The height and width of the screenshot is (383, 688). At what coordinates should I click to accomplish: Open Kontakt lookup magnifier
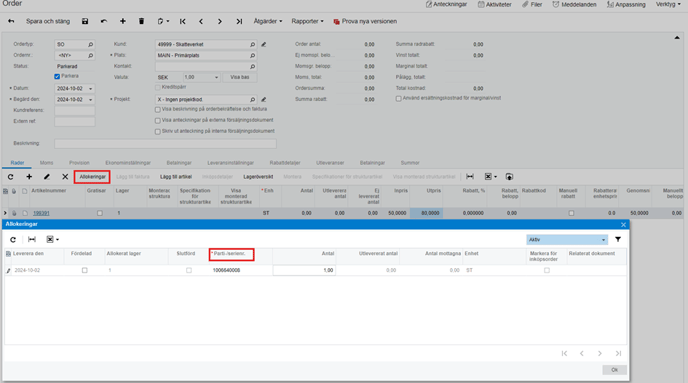[x=252, y=66]
